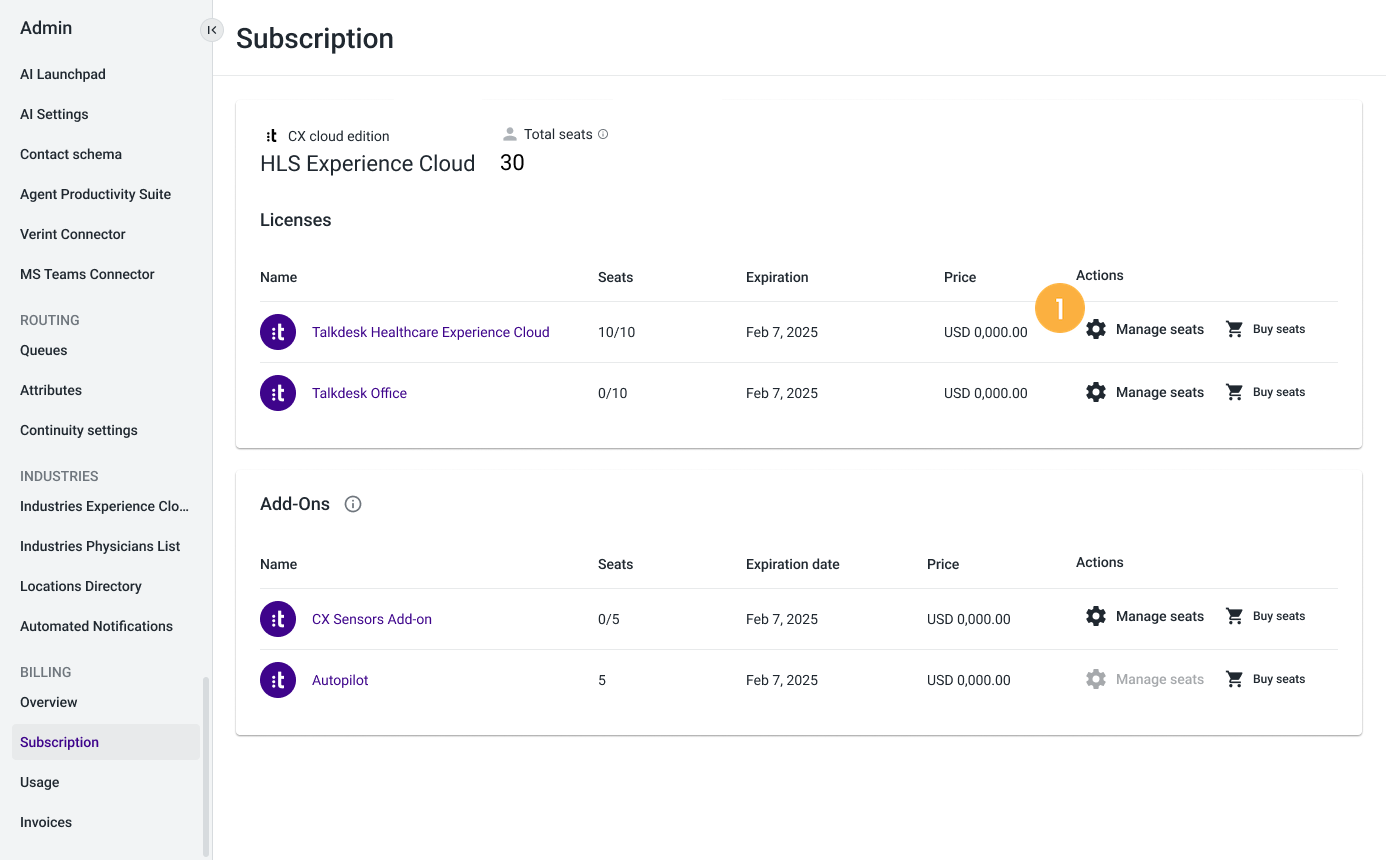The image size is (1386, 860).
Task: Click the Autopilot logo icon
Action: tap(278, 680)
